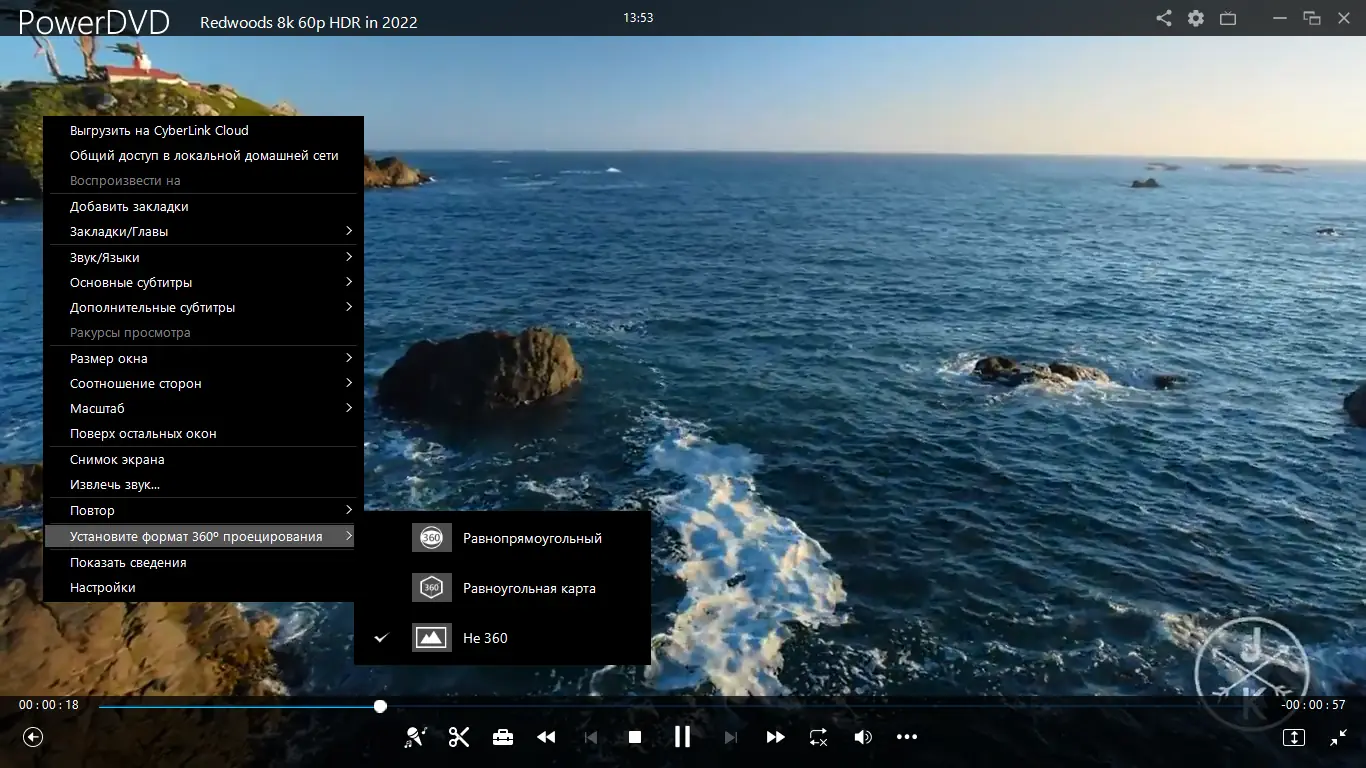Click the playback progress slider handle

[380, 706]
